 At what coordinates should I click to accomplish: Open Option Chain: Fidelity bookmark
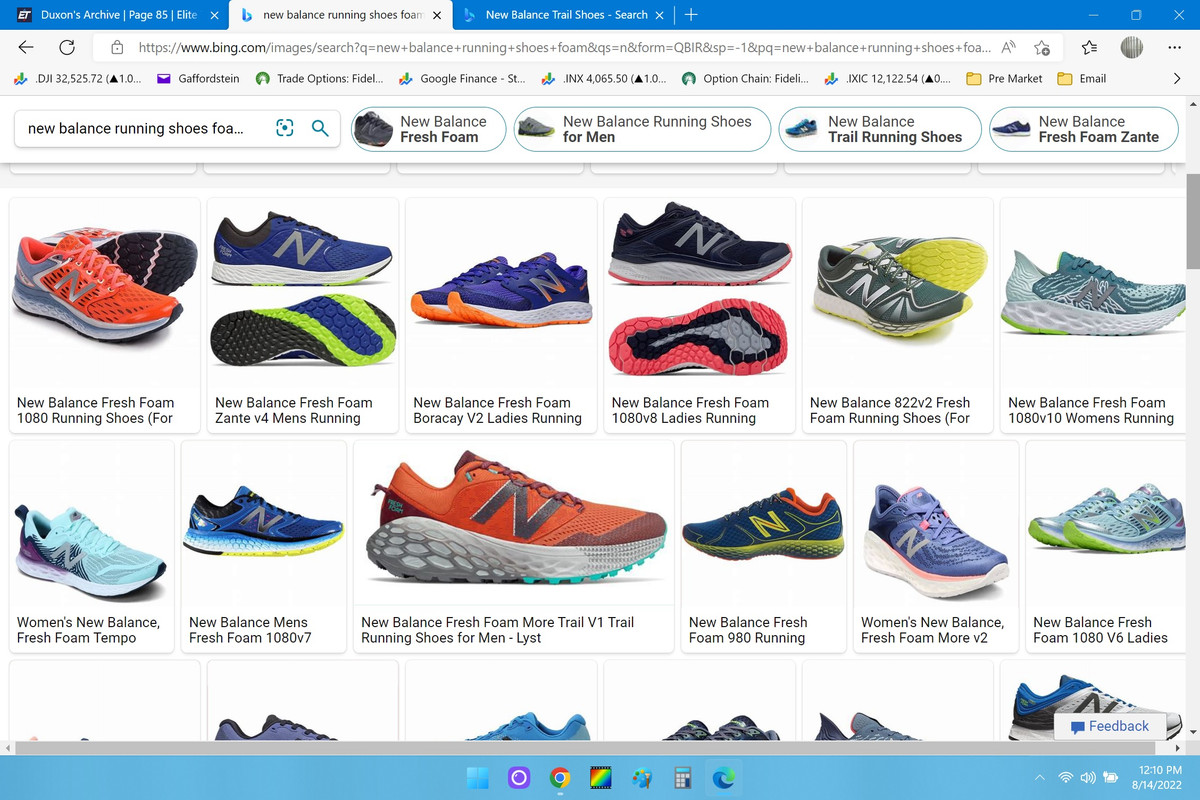tap(745, 78)
